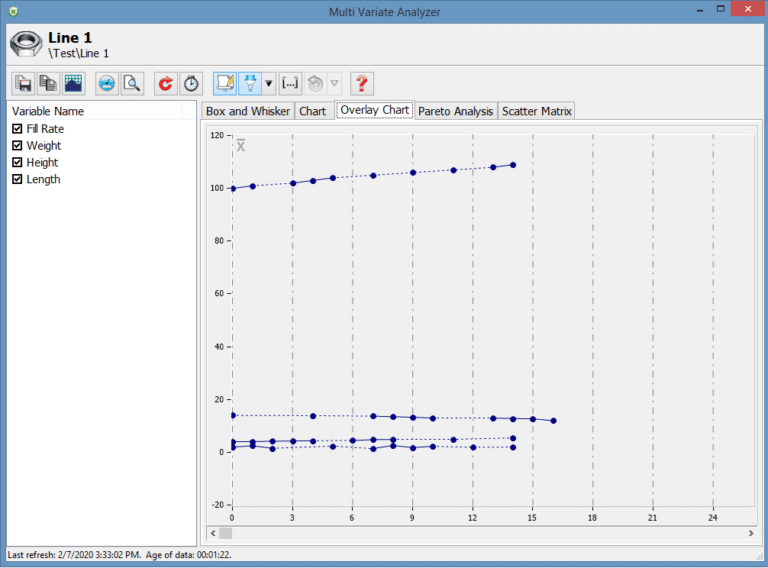Viewport: 768px width, 568px height.
Task: Click the red refresh arrow icon
Action: coord(165,83)
